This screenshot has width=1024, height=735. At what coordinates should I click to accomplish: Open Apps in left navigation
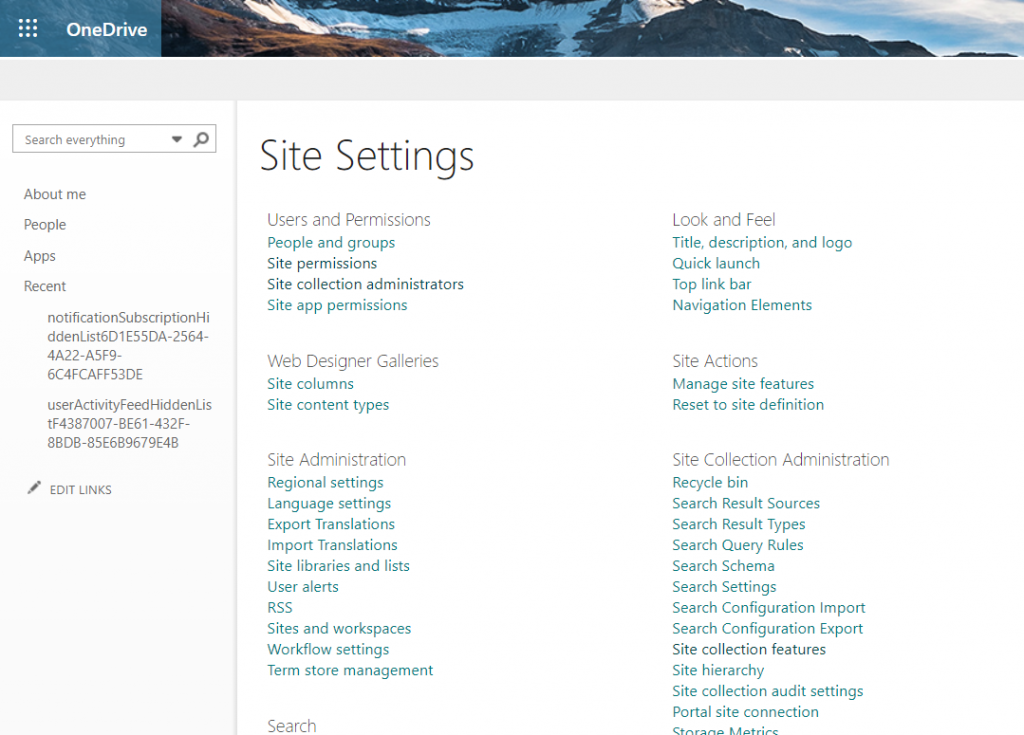coord(40,255)
